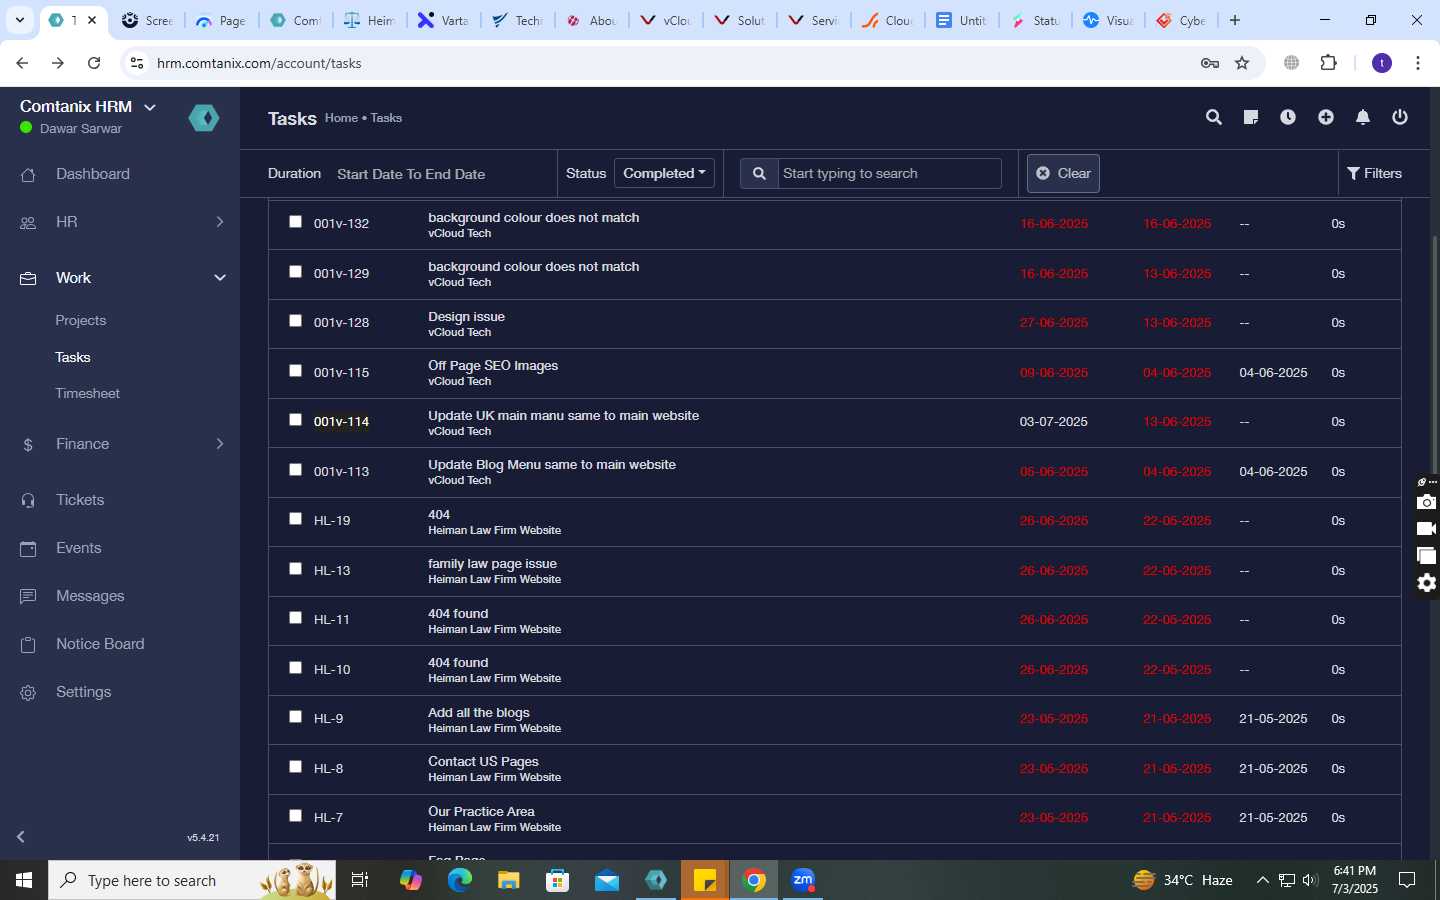The width and height of the screenshot is (1440, 900).
Task: Open File Explorer from taskbar
Action: click(509, 880)
